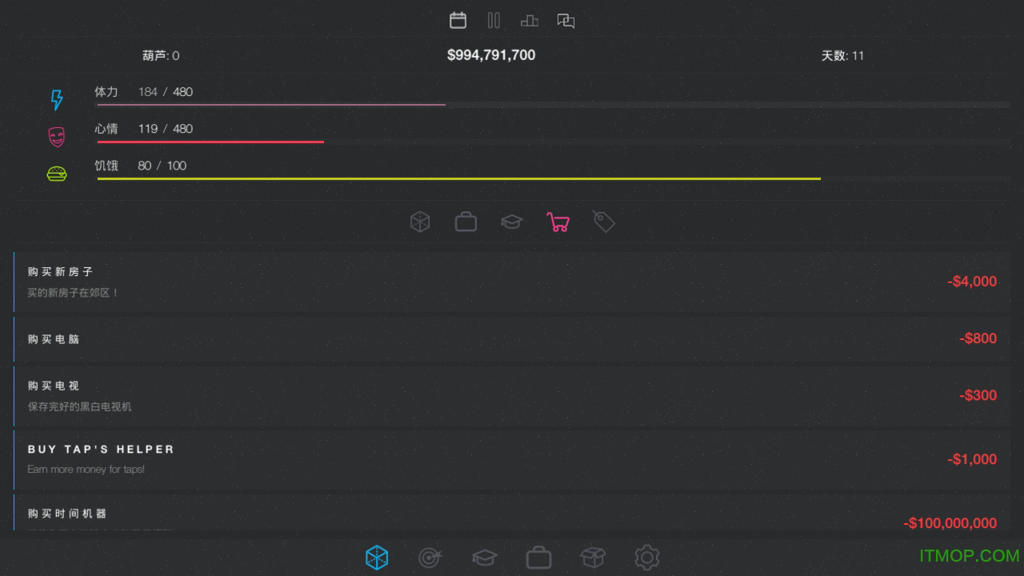Pause the game with pause icon
Image resolution: width=1024 pixels, height=576 pixels.
[x=494, y=20]
